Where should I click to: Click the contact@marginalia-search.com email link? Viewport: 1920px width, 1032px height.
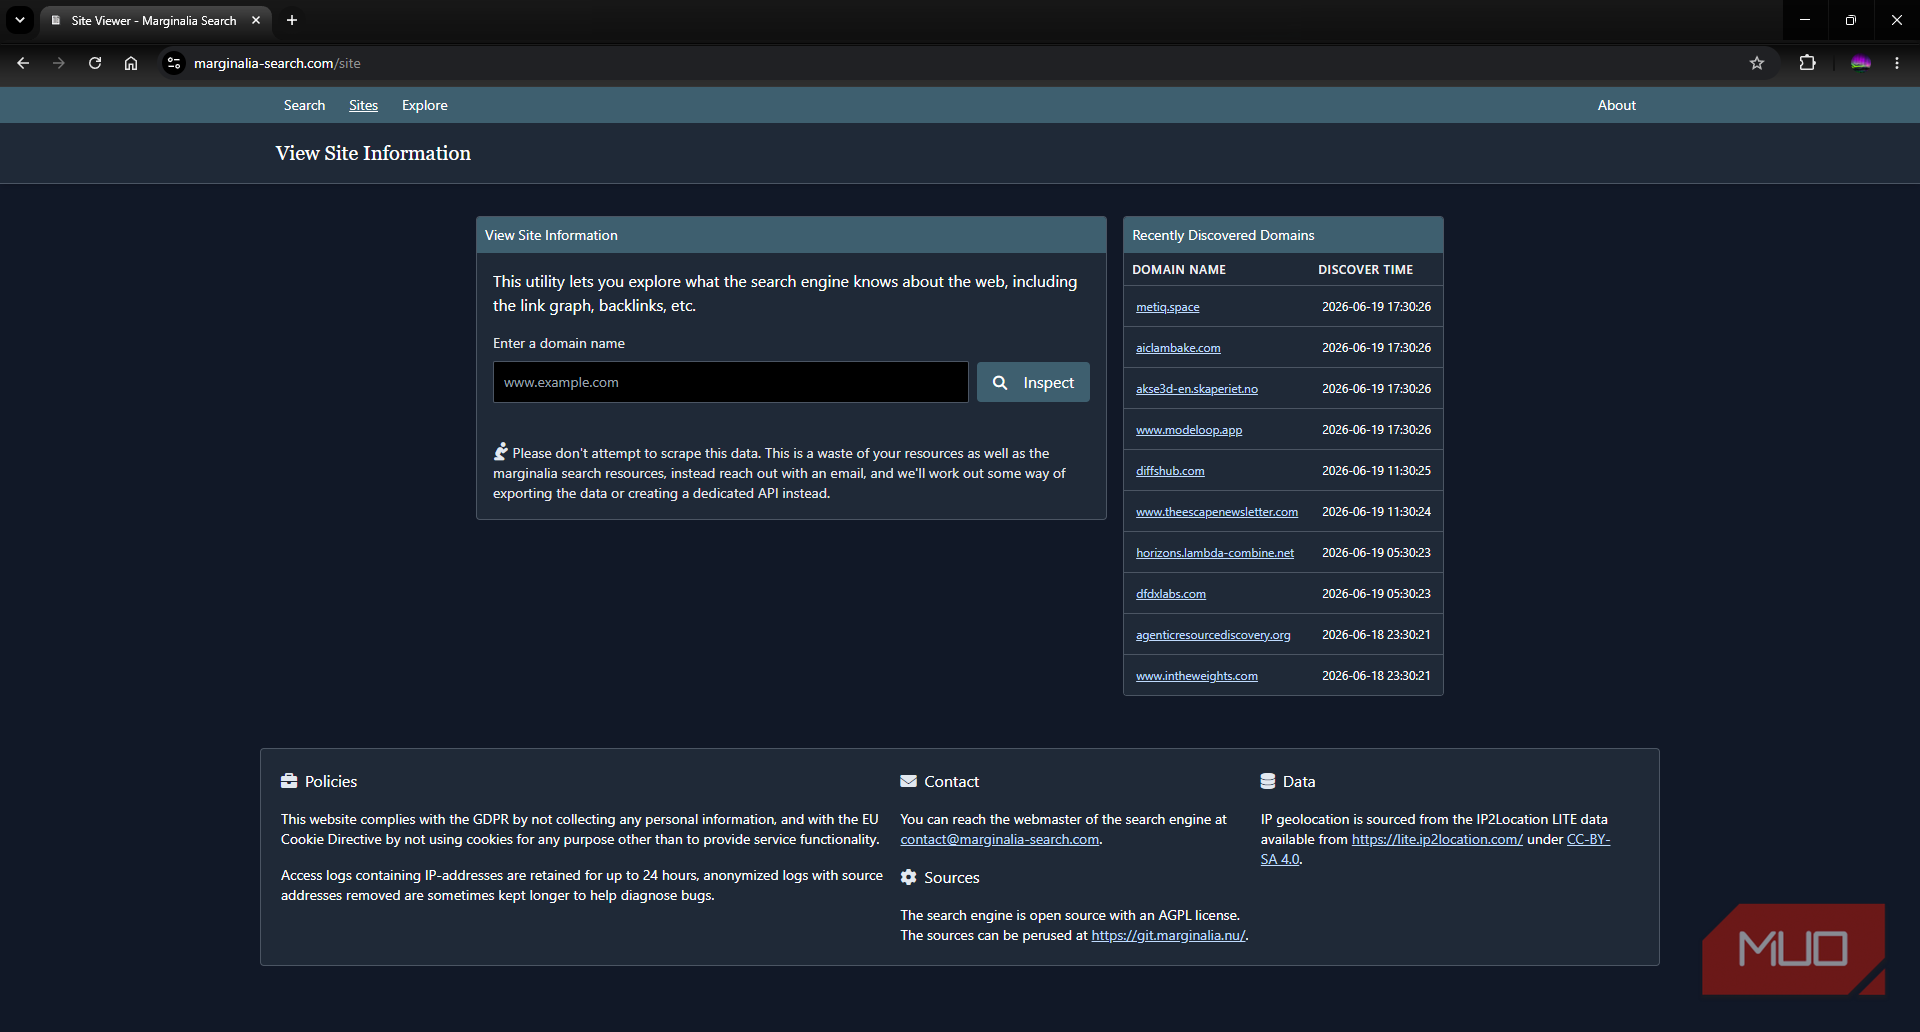pyautogui.click(x=999, y=839)
